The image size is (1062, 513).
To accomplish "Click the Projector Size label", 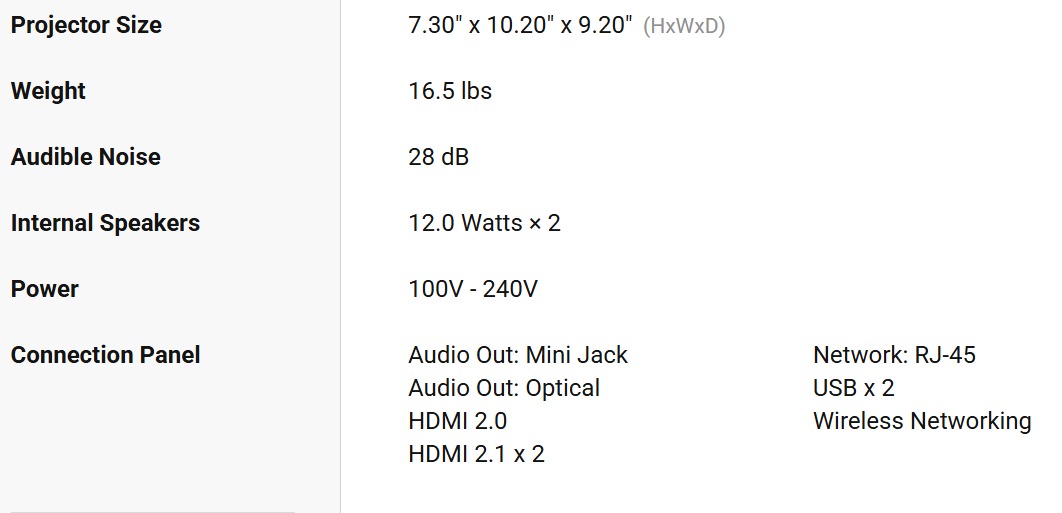I will pyautogui.click(x=86, y=25).
